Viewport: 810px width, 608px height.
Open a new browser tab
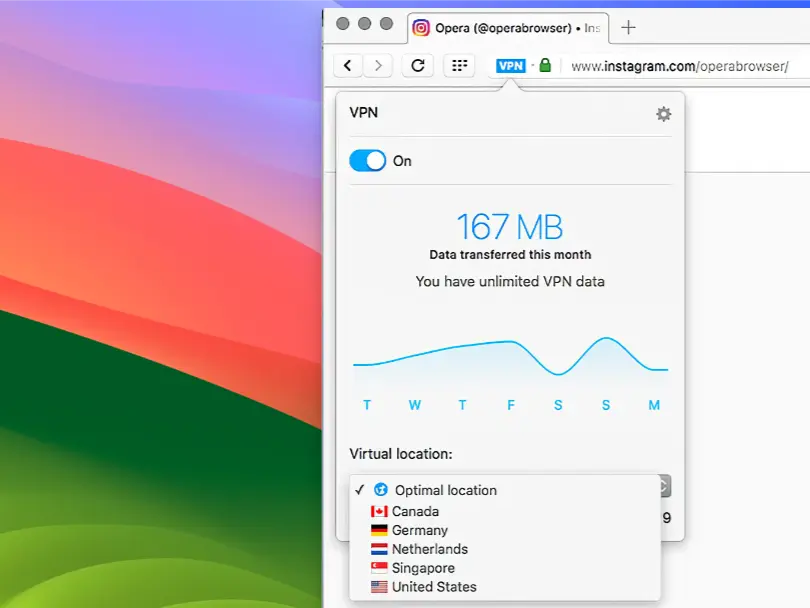(x=628, y=28)
